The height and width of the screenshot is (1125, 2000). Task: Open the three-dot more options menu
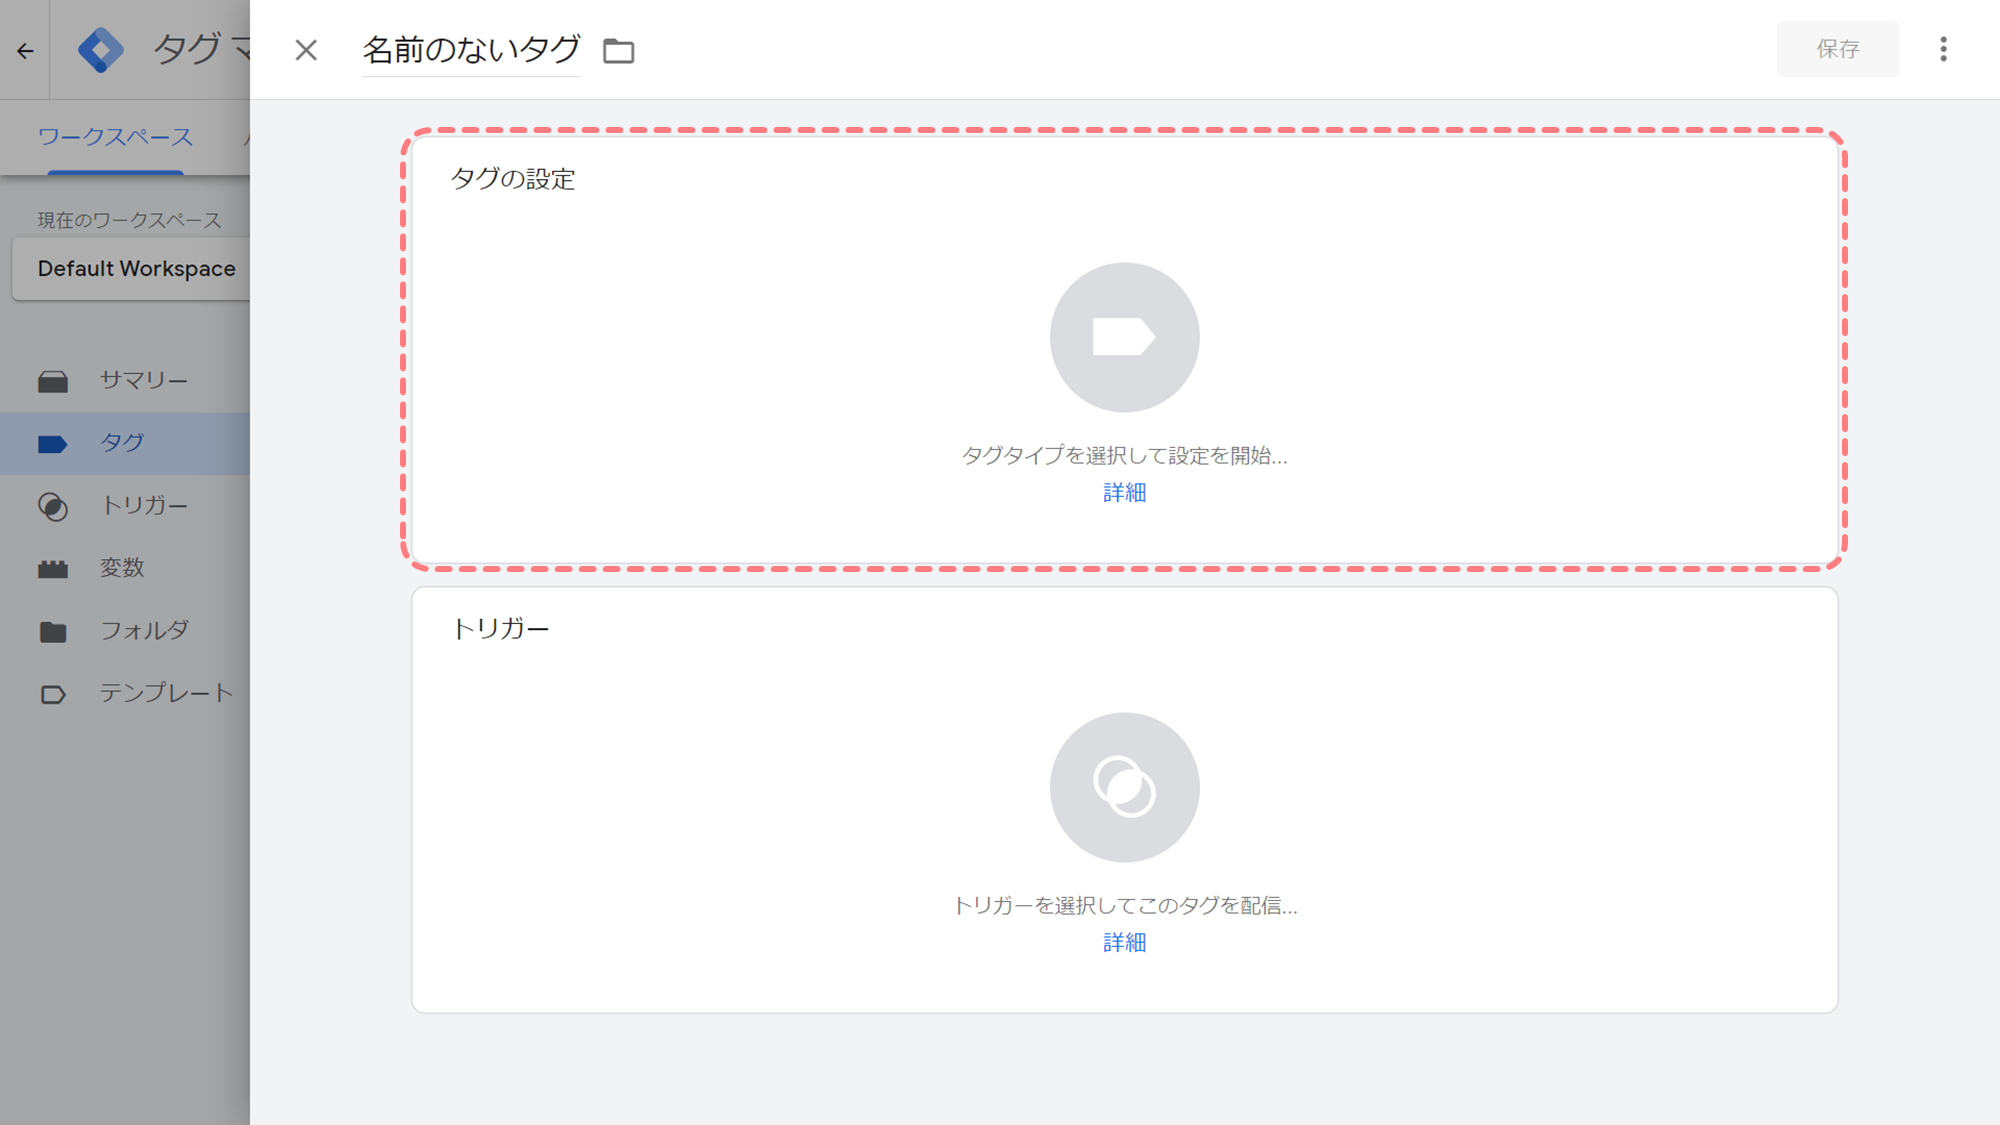coord(1943,49)
